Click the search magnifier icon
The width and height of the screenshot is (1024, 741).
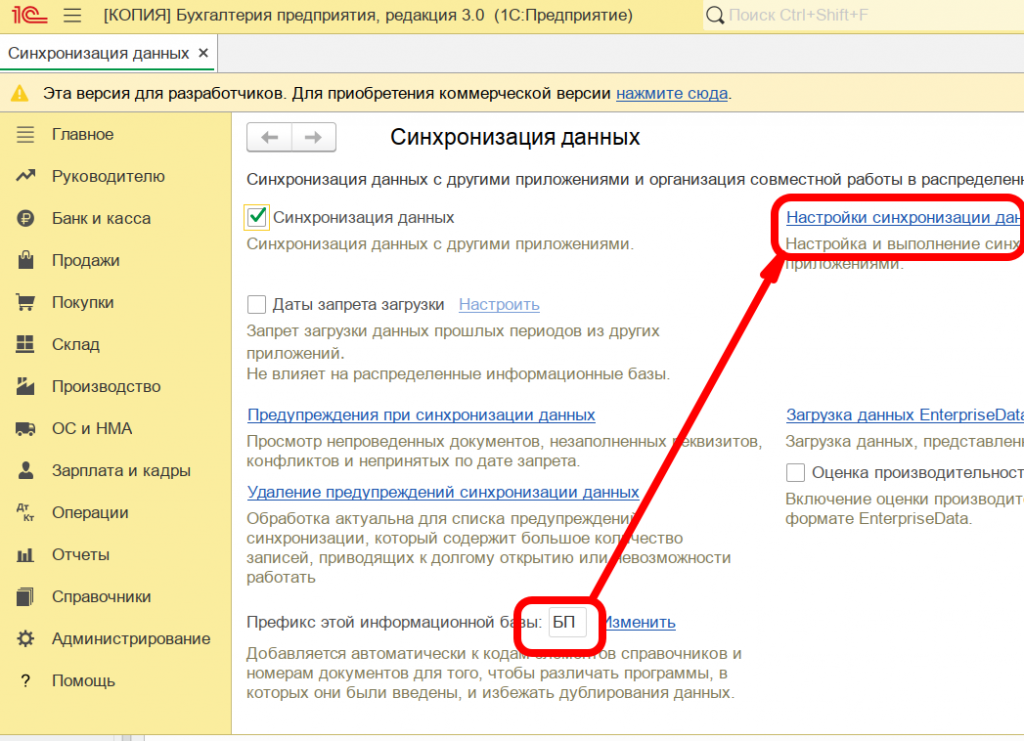click(715, 15)
